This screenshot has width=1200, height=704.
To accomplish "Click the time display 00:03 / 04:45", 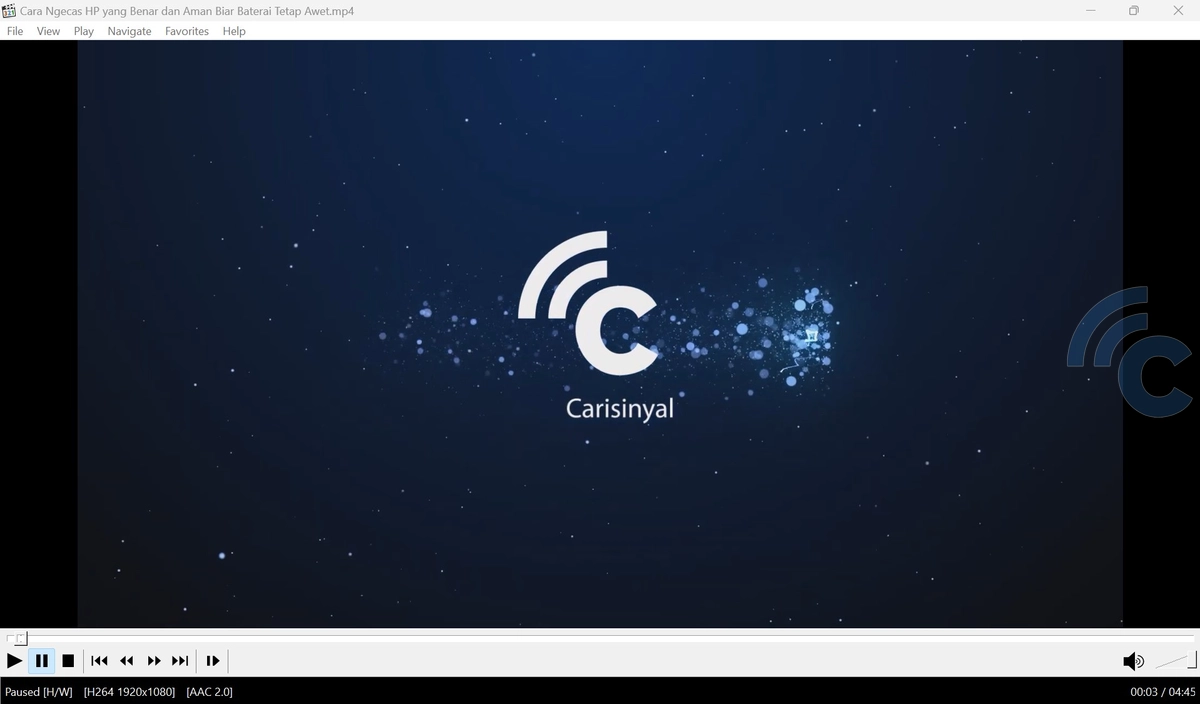I will coord(1163,692).
